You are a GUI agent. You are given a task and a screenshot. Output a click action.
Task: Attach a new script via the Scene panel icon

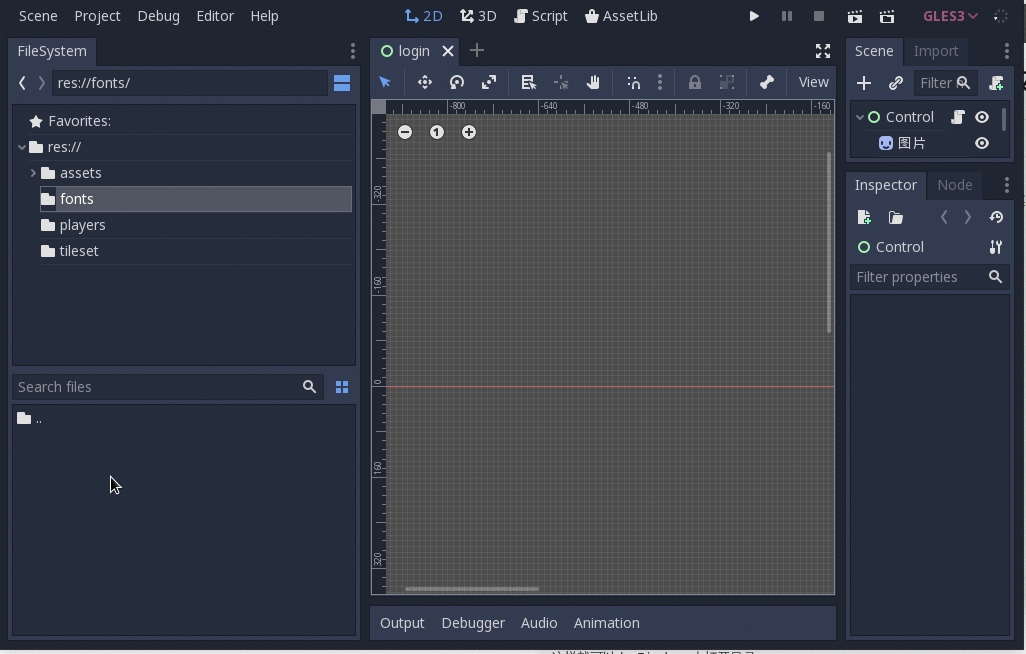[996, 83]
